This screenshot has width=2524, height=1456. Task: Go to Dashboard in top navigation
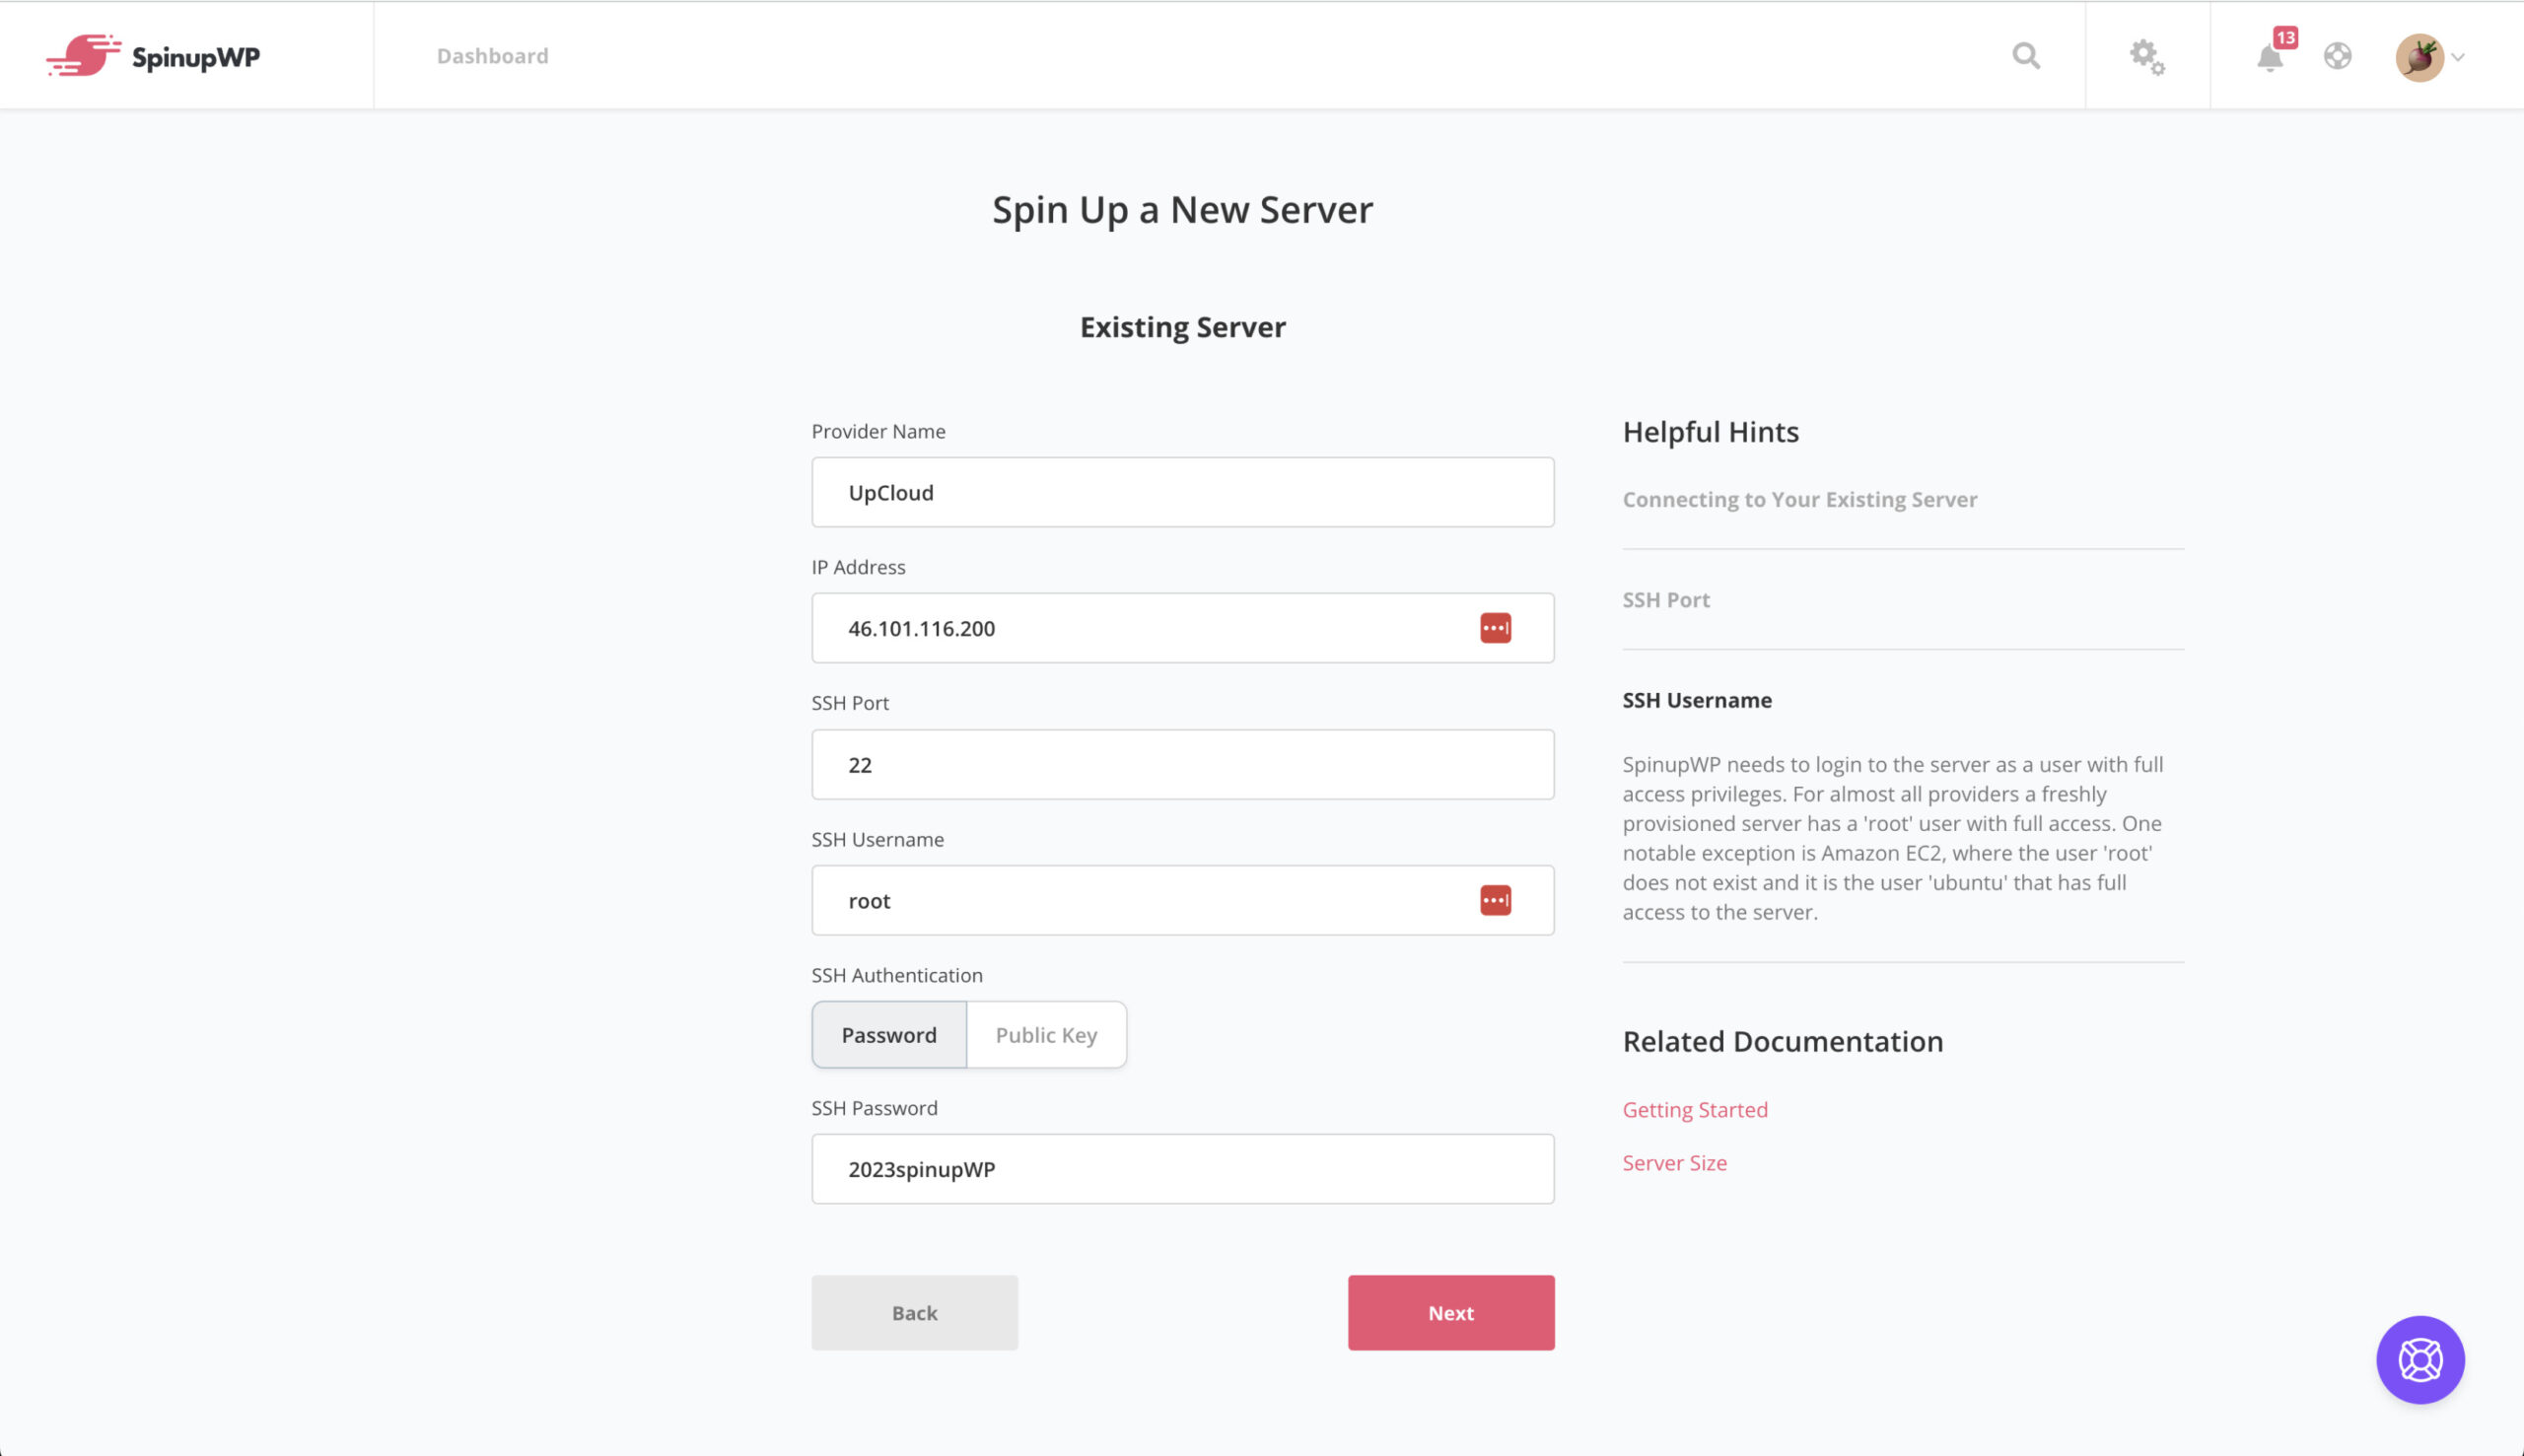pos(492,56)
